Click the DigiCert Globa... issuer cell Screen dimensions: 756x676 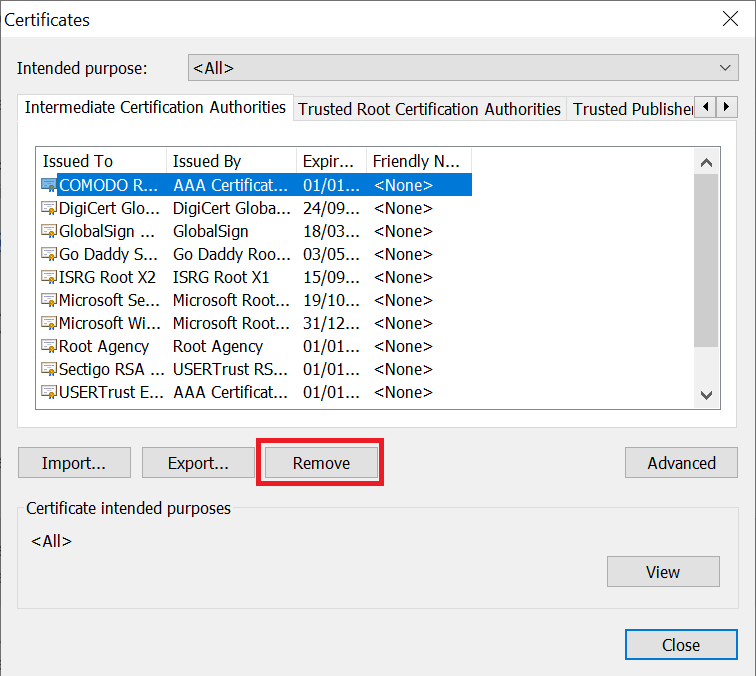(231, 208)
